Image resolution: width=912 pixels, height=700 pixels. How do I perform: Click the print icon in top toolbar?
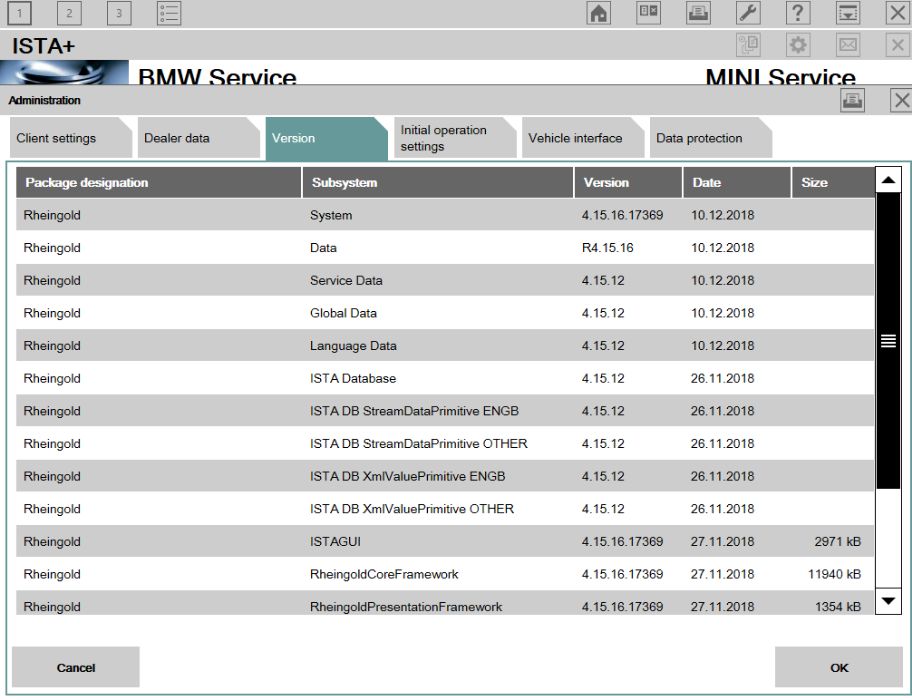pyautogui.click(x=697, y=13)
